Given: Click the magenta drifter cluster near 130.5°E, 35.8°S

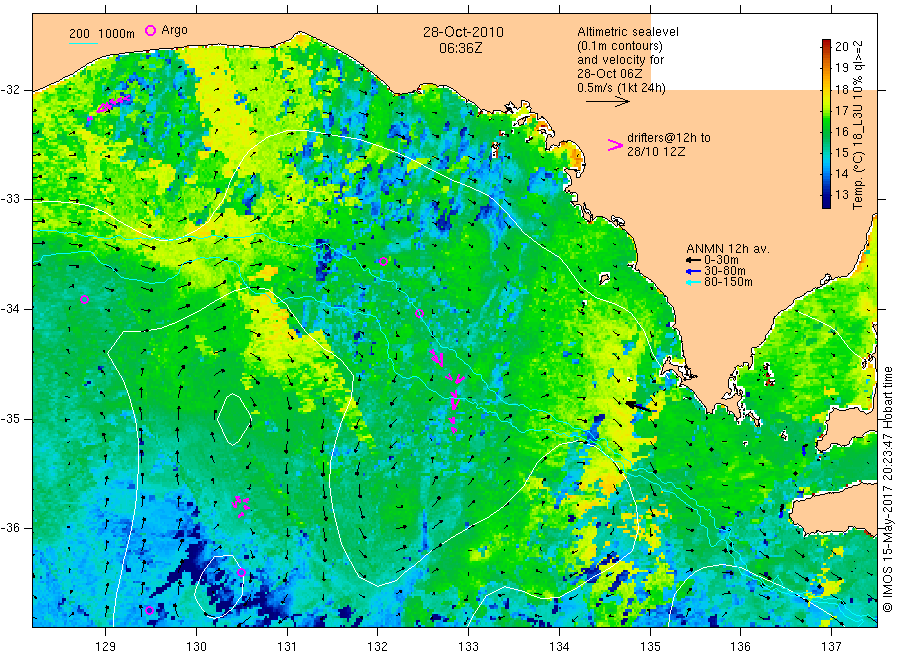Looking at the screenshot, I should pyautogui.click(x=240, y=506).
